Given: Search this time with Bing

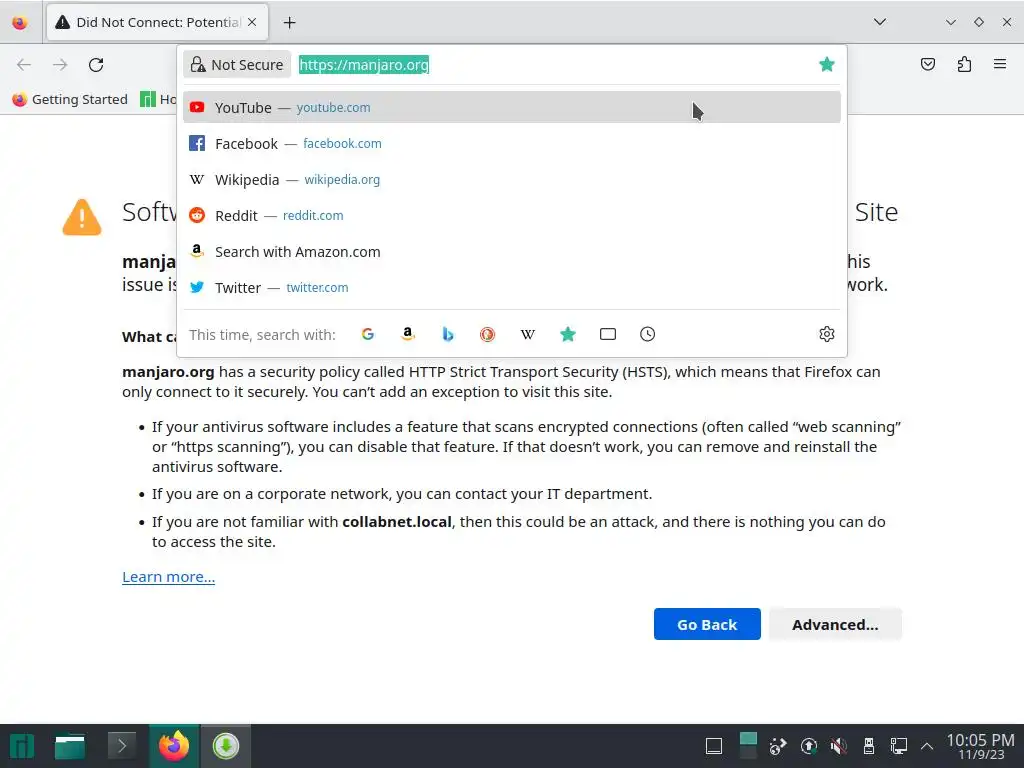Looking at the screenshot, I should coord(447,334).
